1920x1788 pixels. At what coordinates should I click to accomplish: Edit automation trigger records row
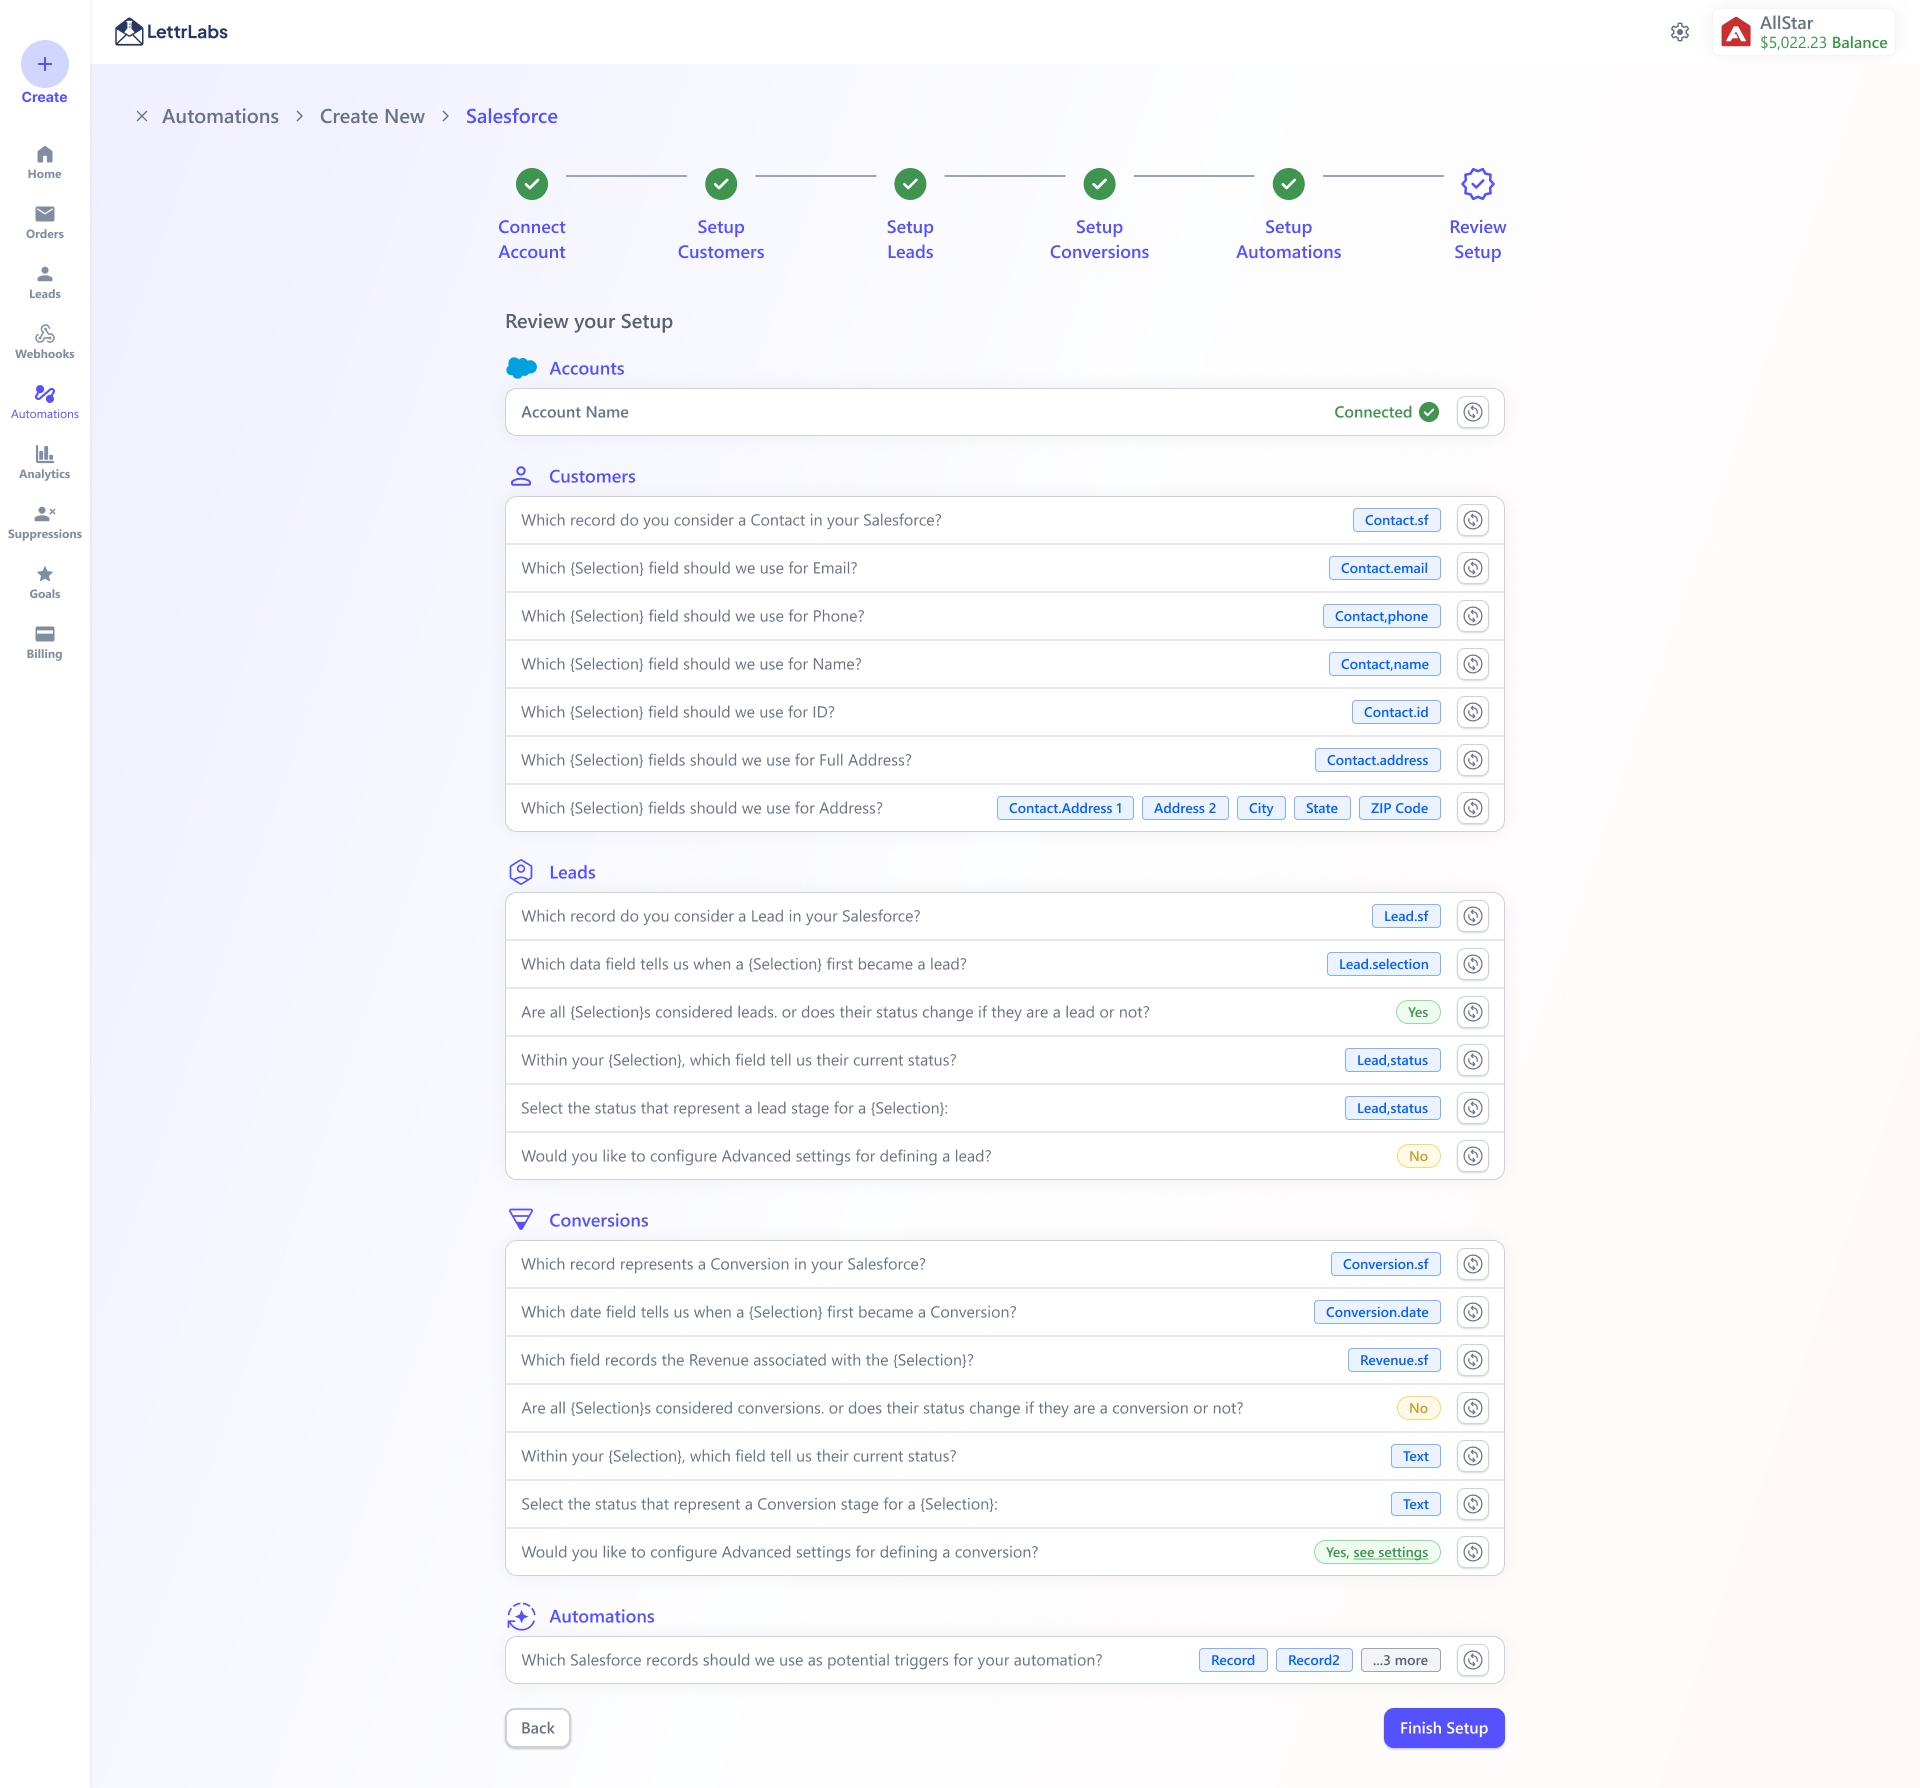pyautogui.click(x=1473, y=1660)
